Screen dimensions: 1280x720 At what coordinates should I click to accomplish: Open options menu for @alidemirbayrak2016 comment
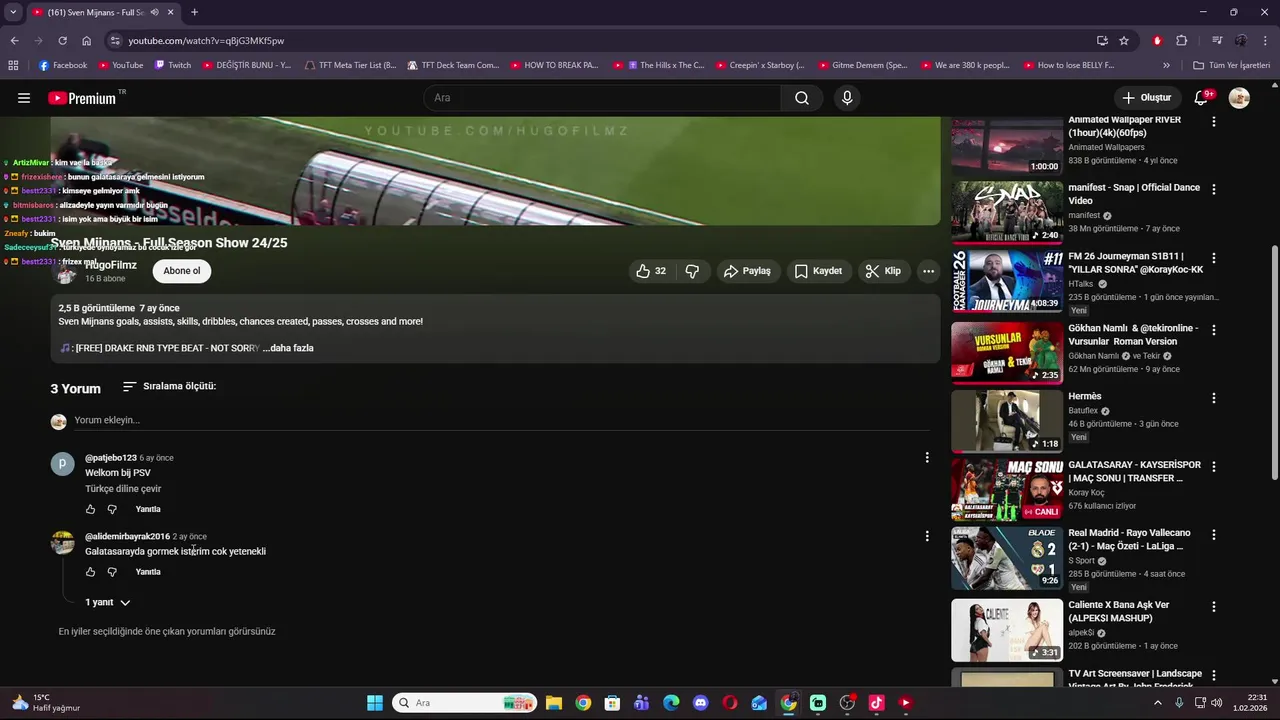pos(927,536)
